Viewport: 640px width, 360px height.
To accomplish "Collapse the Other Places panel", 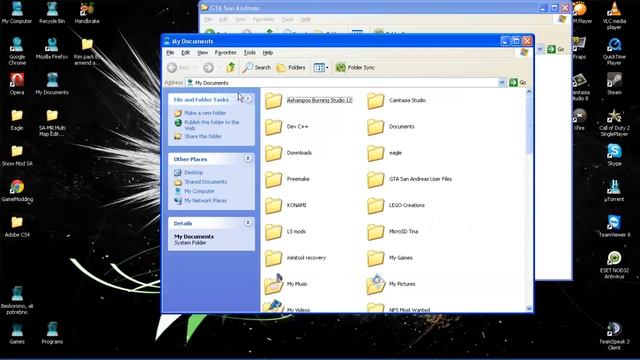I will pos(248,158).
